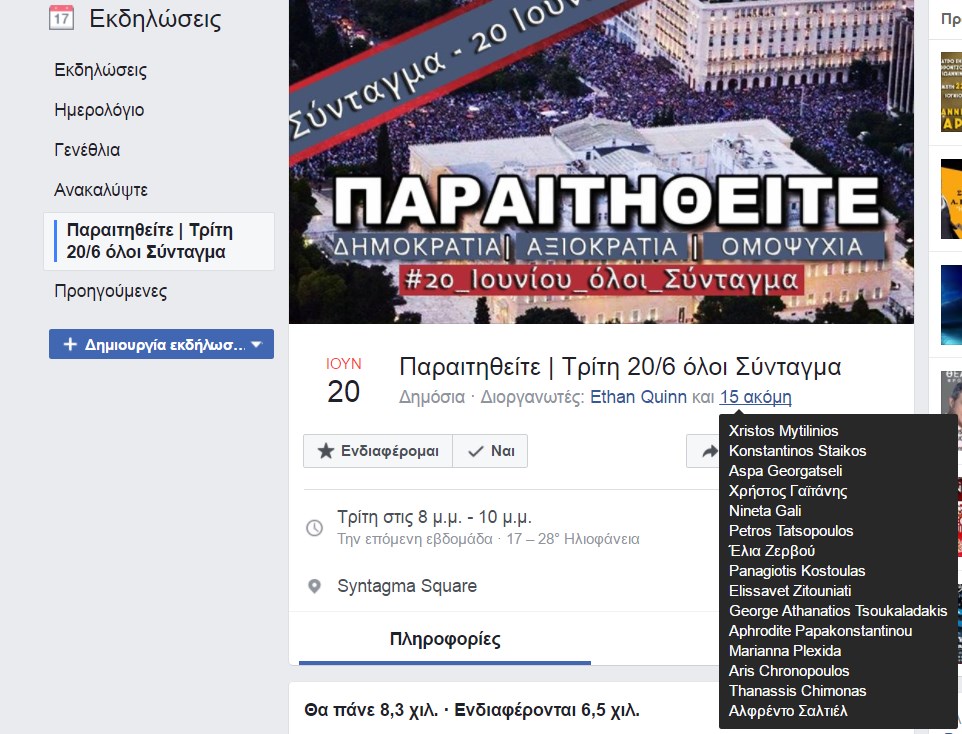Open the top suggested event thumbnail
The height and width of the screenshot is (734, 962).
(951, 92)
